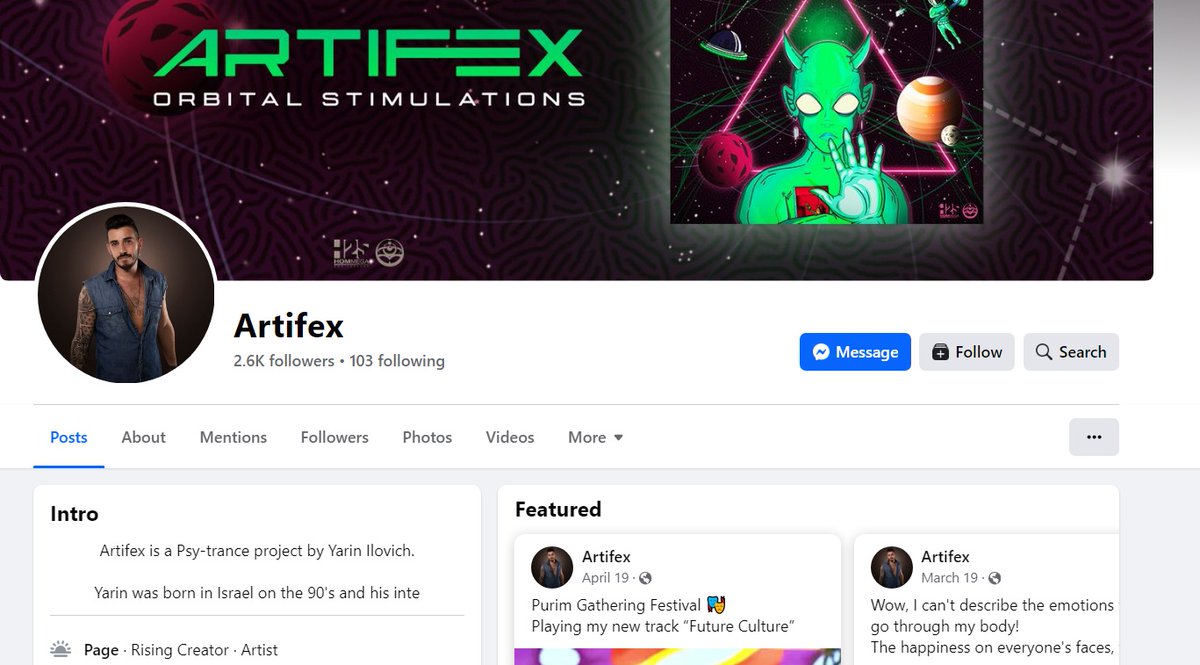The width and height of the screenshot is (1200, 665).
Task: Open Artifex avatar on March 19 featured post
Action: 891,567
